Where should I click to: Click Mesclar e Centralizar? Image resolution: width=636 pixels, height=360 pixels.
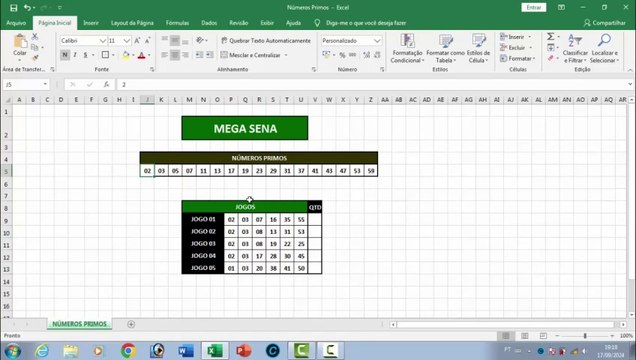tap(251, 55)
